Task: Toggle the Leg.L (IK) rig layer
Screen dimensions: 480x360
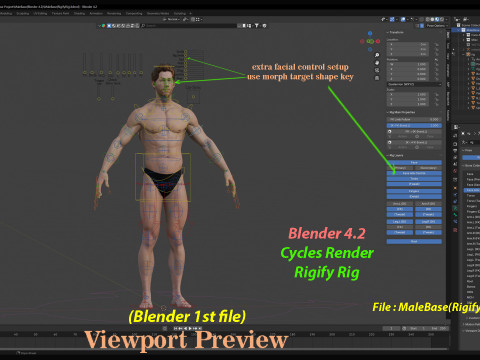Action: pos(400,222)
